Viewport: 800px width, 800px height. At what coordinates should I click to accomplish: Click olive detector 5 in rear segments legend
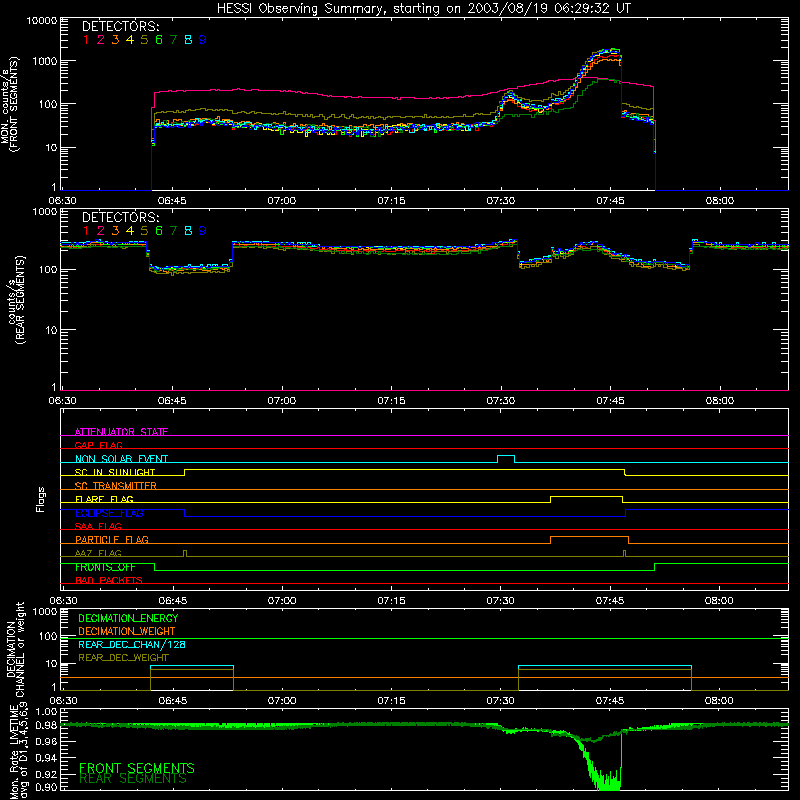click(x=144, y=231)
